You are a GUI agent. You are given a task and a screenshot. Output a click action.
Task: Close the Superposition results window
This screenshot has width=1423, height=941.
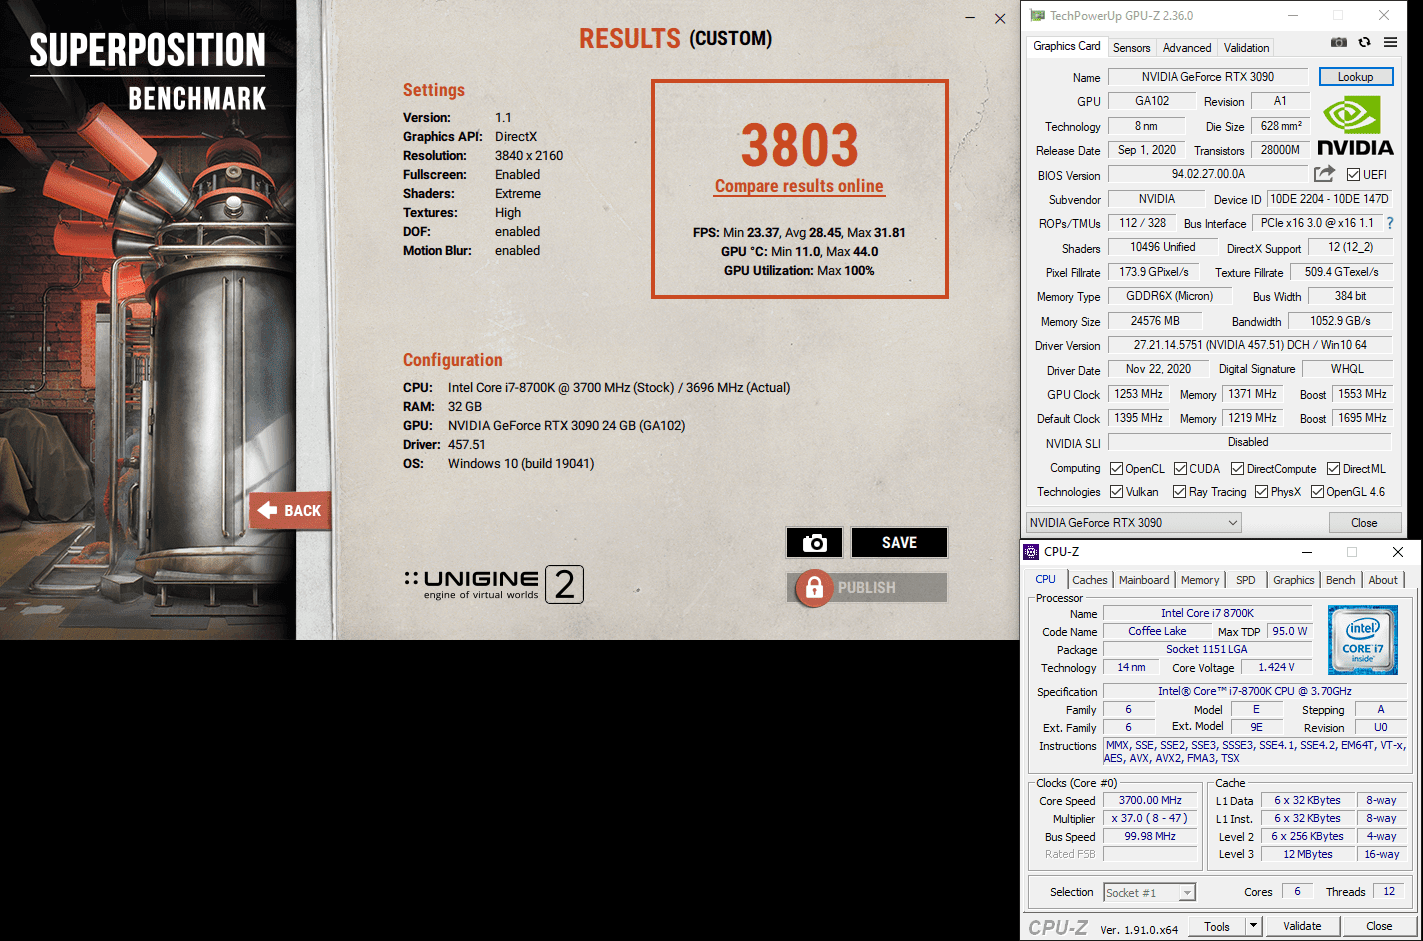[1000, 18]
